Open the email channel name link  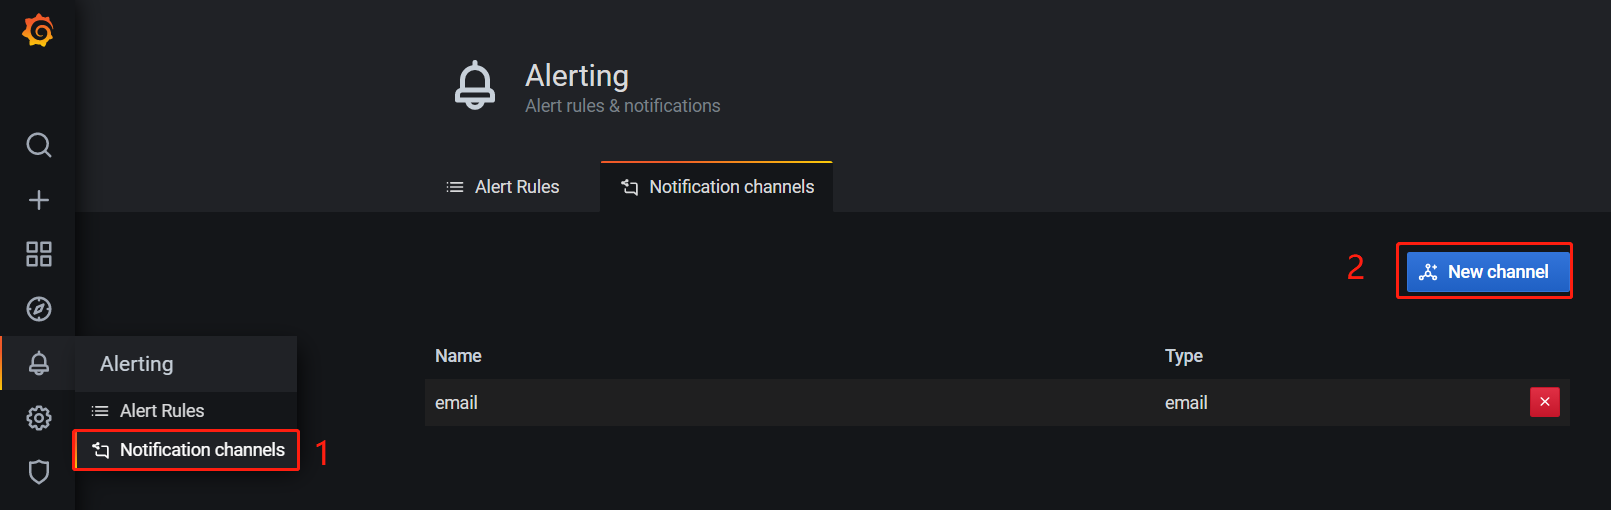(x=456, y=403)
